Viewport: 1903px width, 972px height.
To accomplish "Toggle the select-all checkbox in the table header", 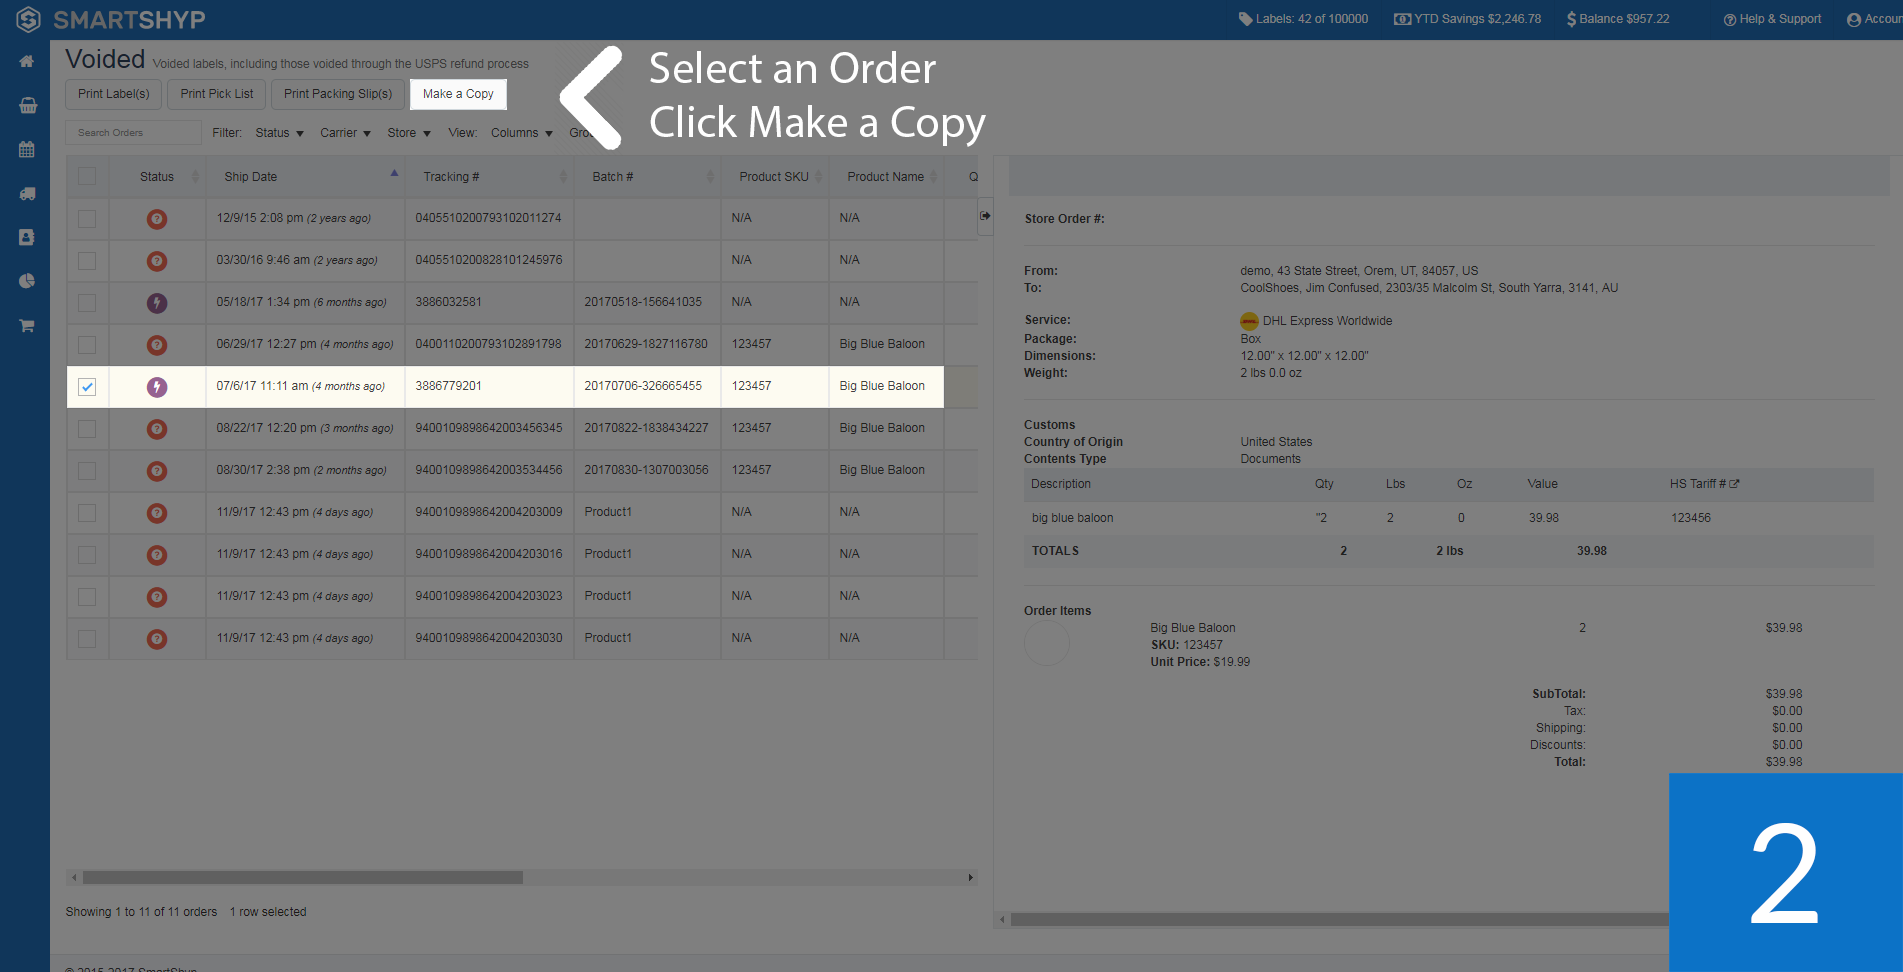I will [x=87, y=177].
